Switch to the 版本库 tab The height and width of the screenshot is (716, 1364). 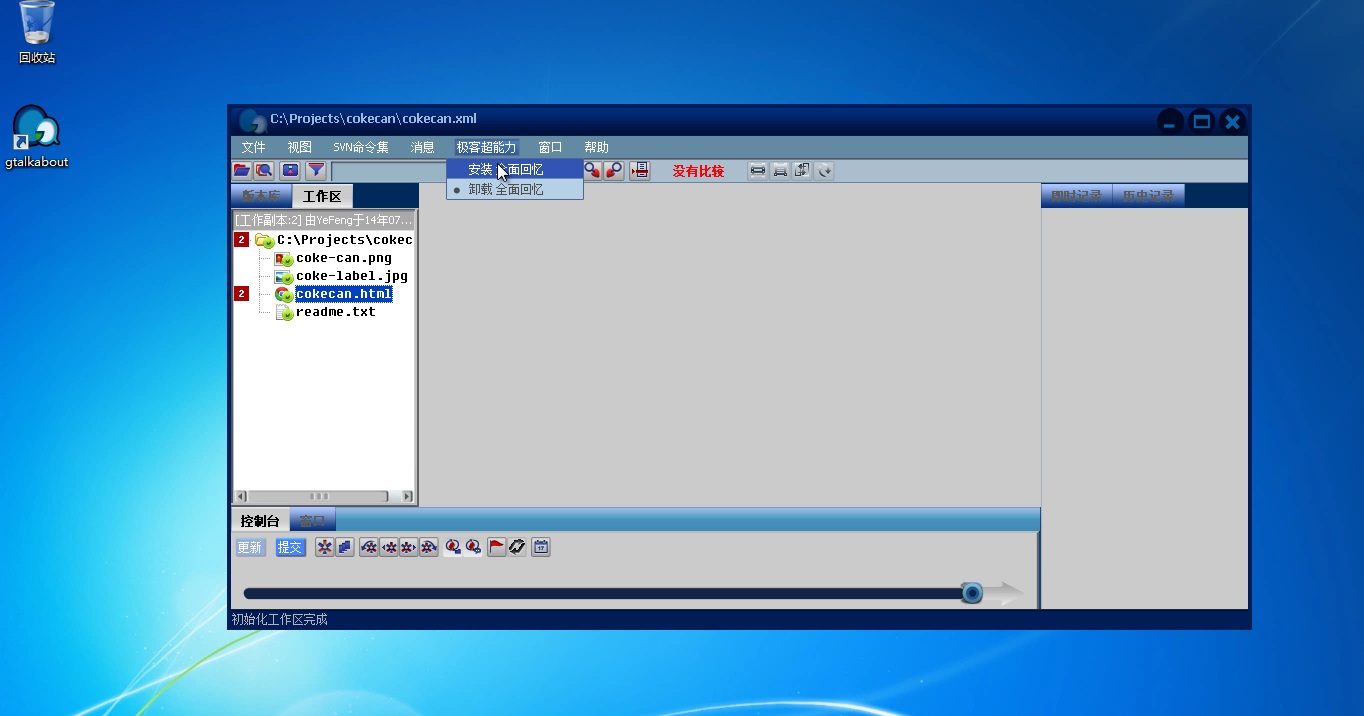pos(262,196)
